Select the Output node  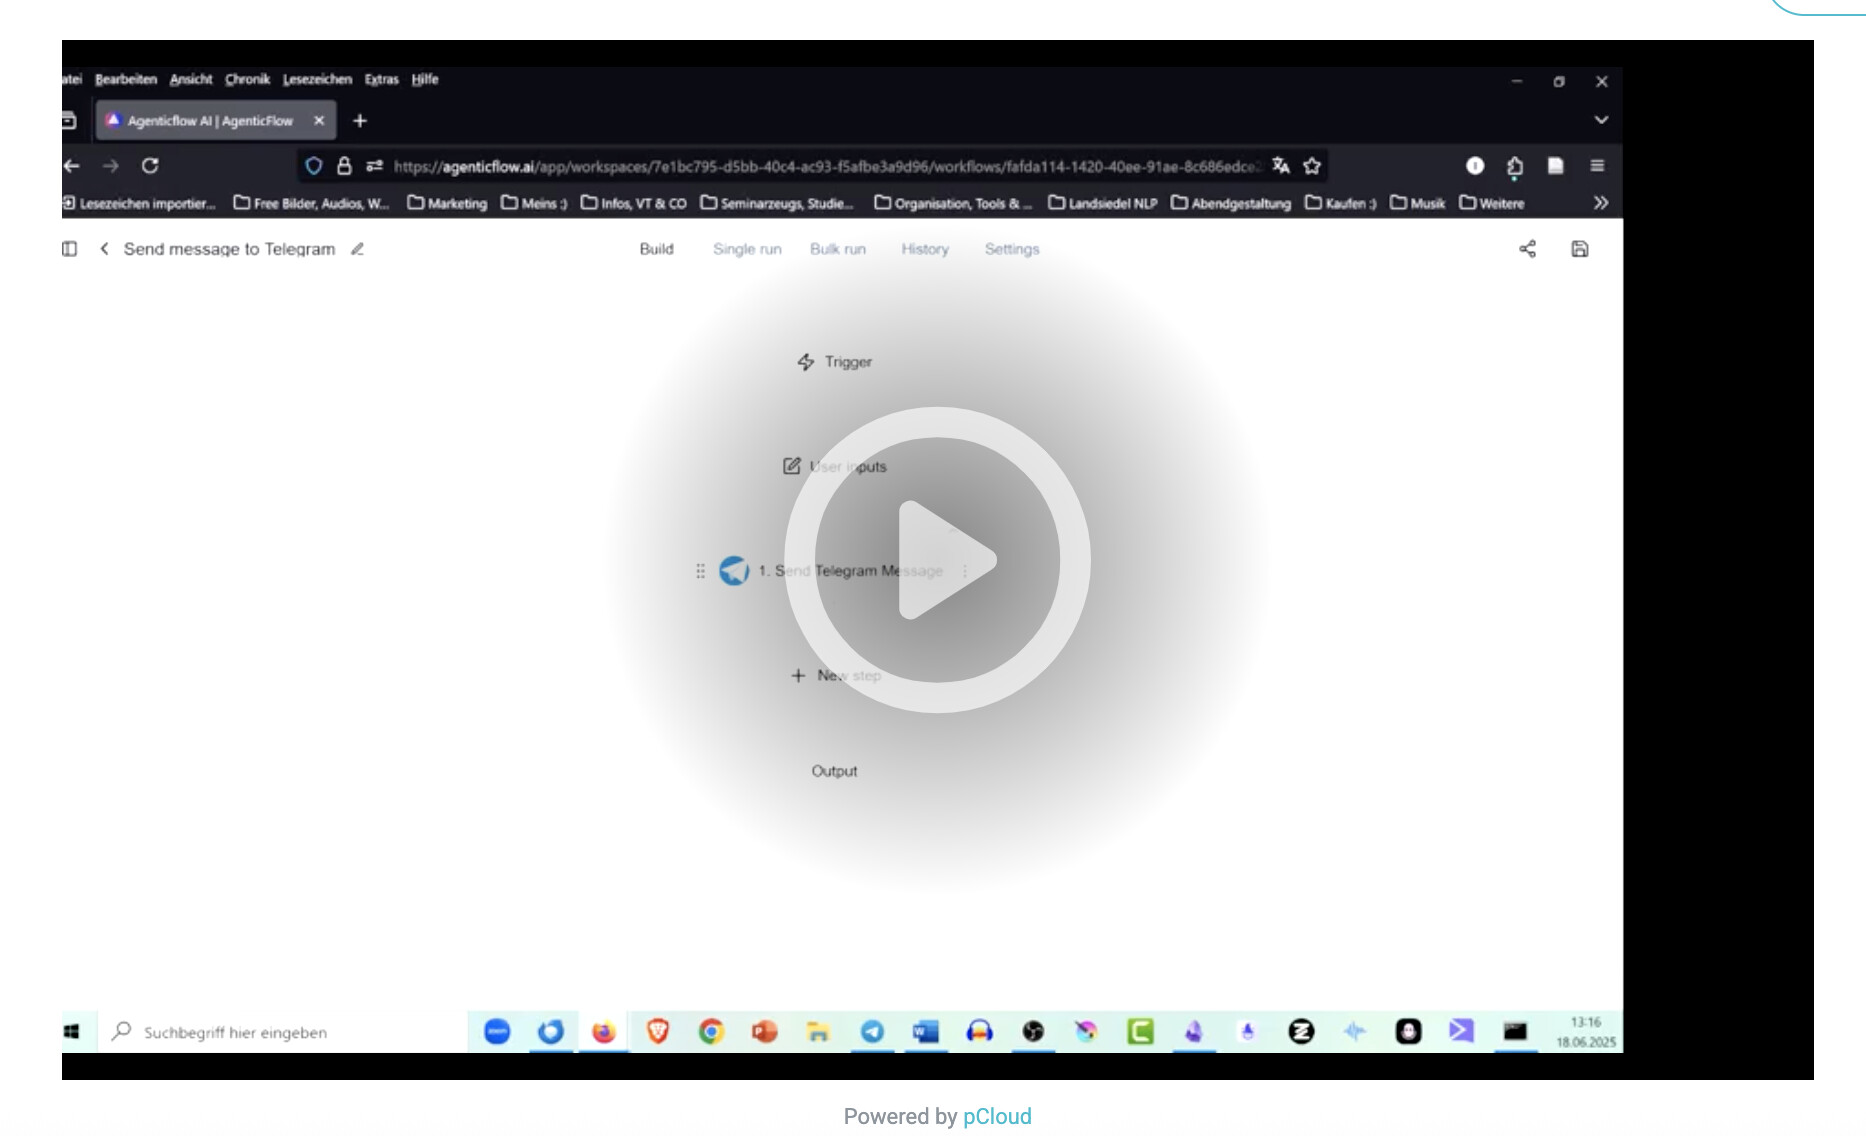click(x=835, y=771)
